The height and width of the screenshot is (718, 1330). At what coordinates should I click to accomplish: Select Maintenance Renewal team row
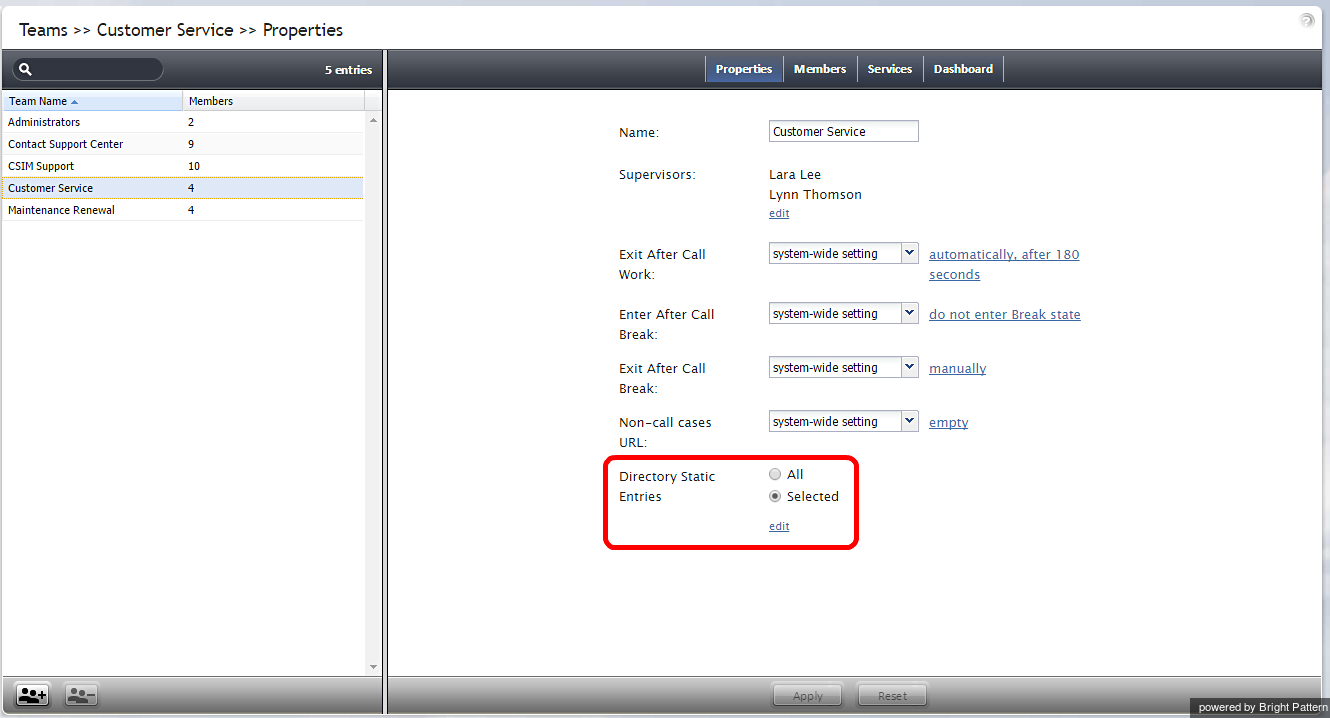182,210
